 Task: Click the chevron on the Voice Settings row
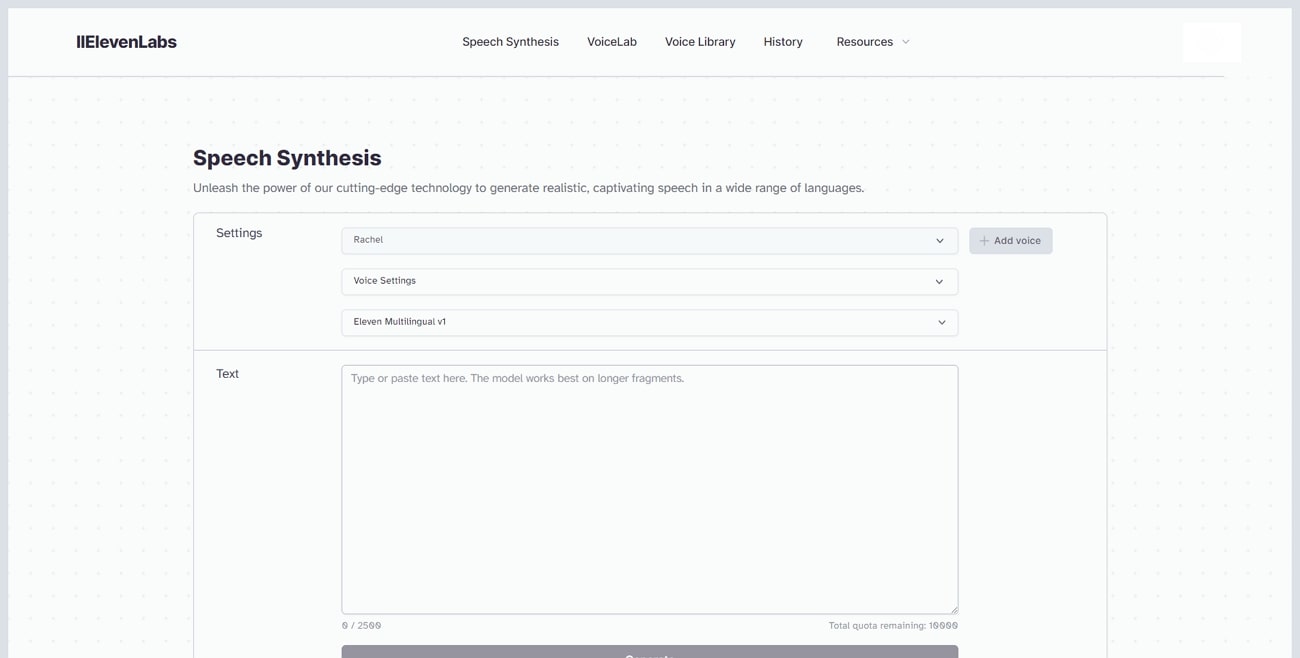[939, 282]
